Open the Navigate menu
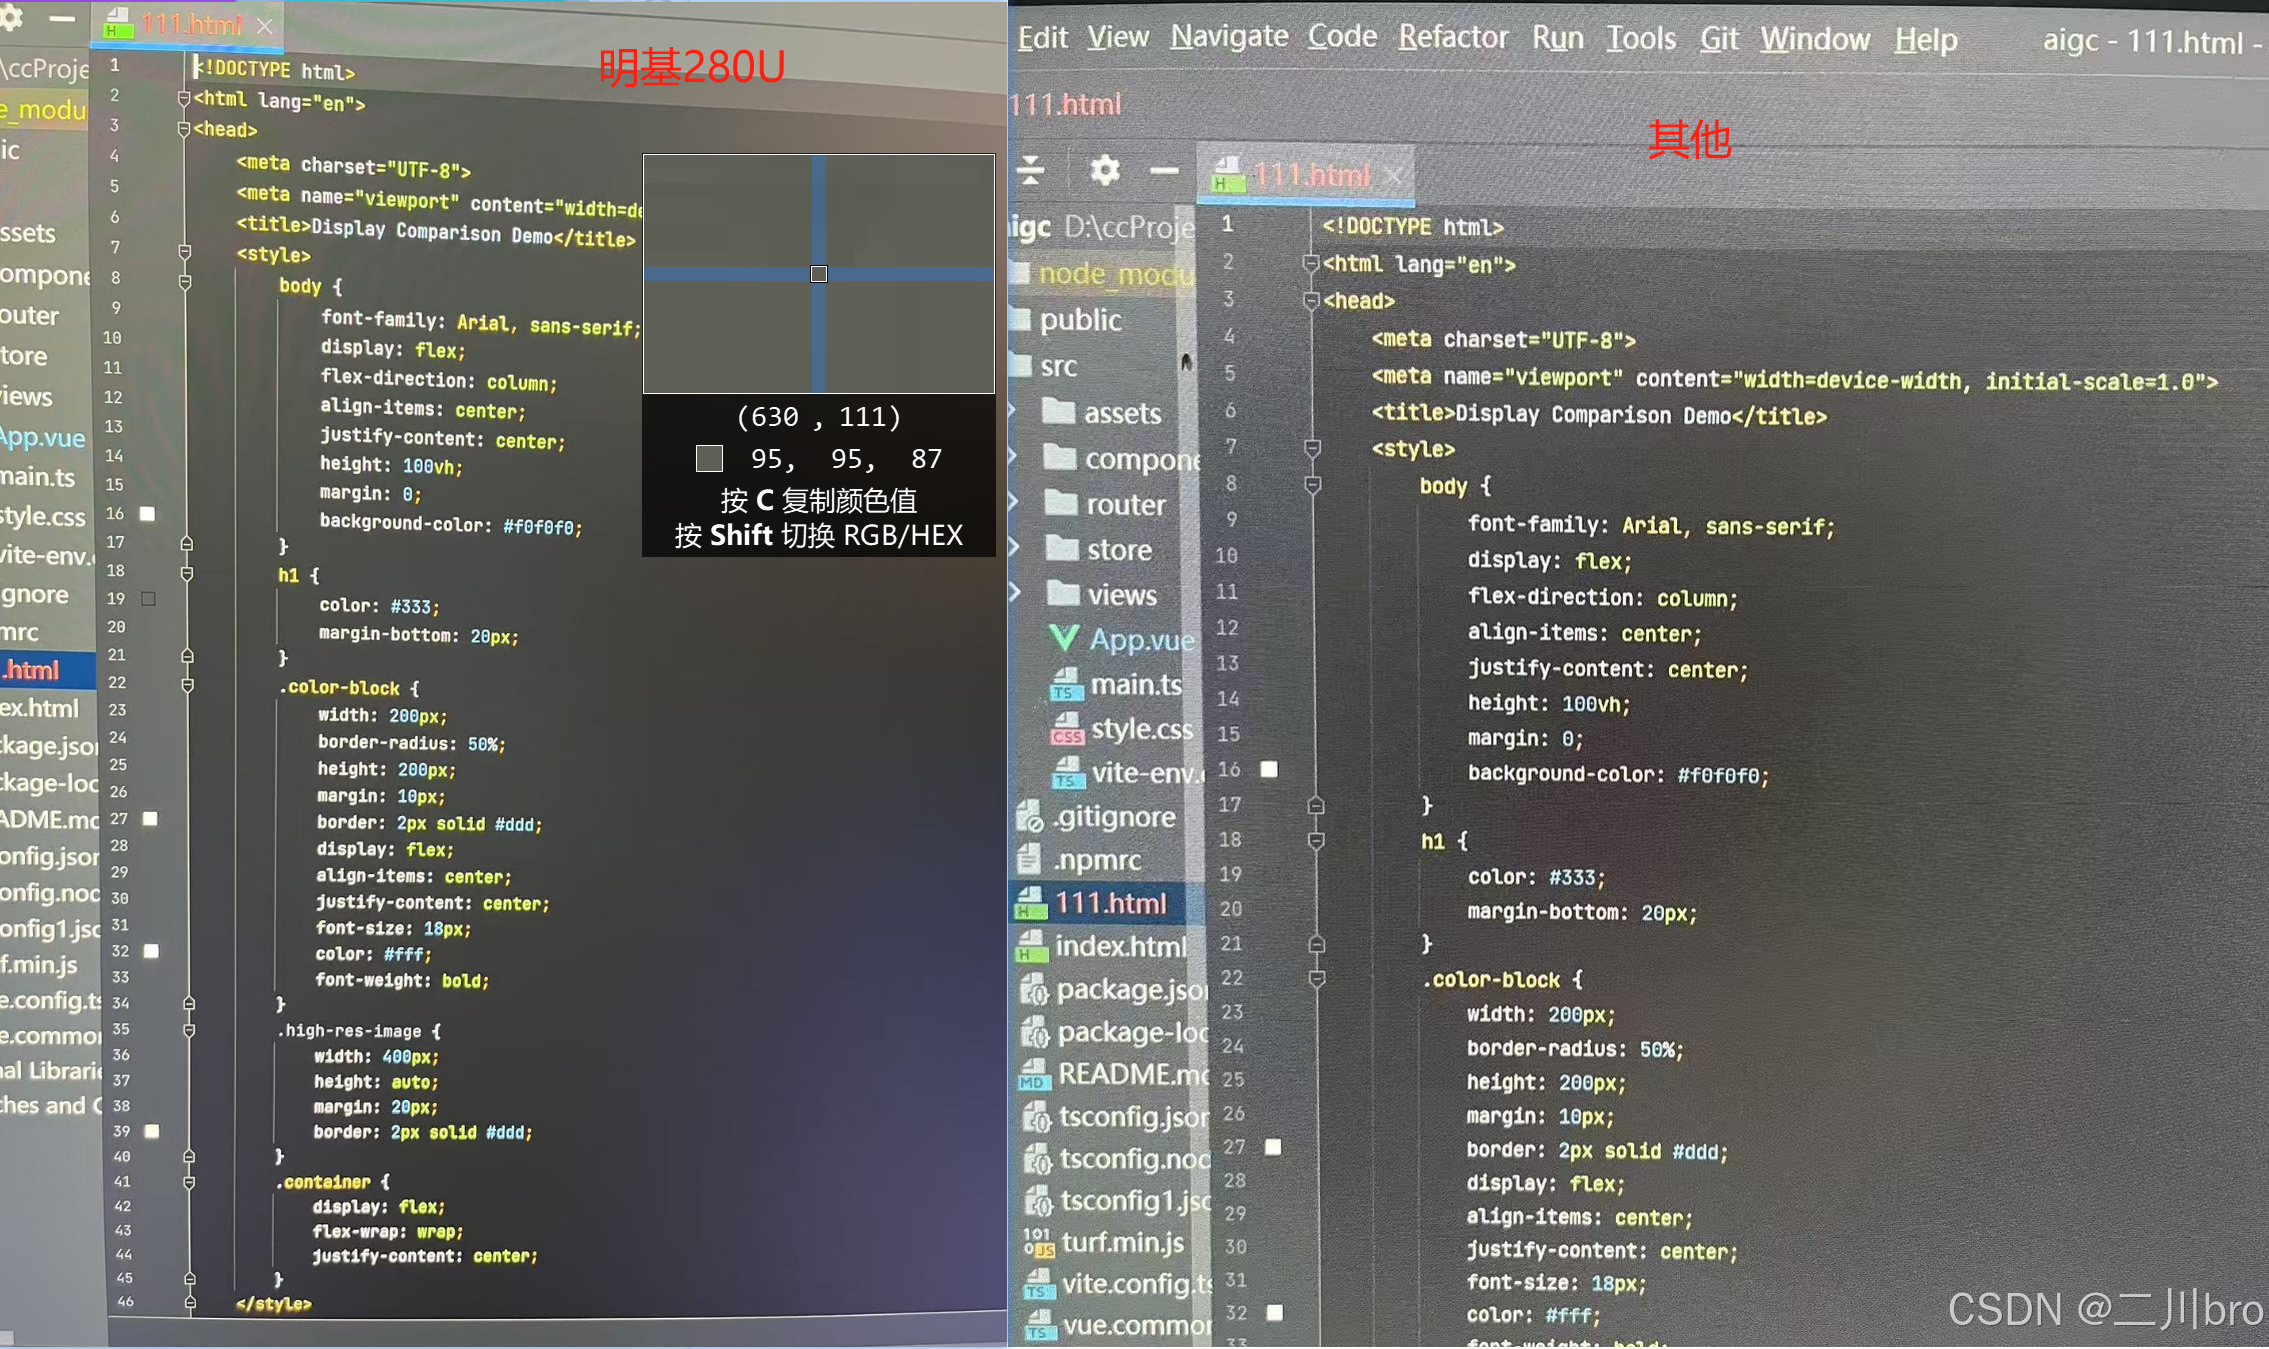2269x1349 pixels. click(x=1229, y=36)
